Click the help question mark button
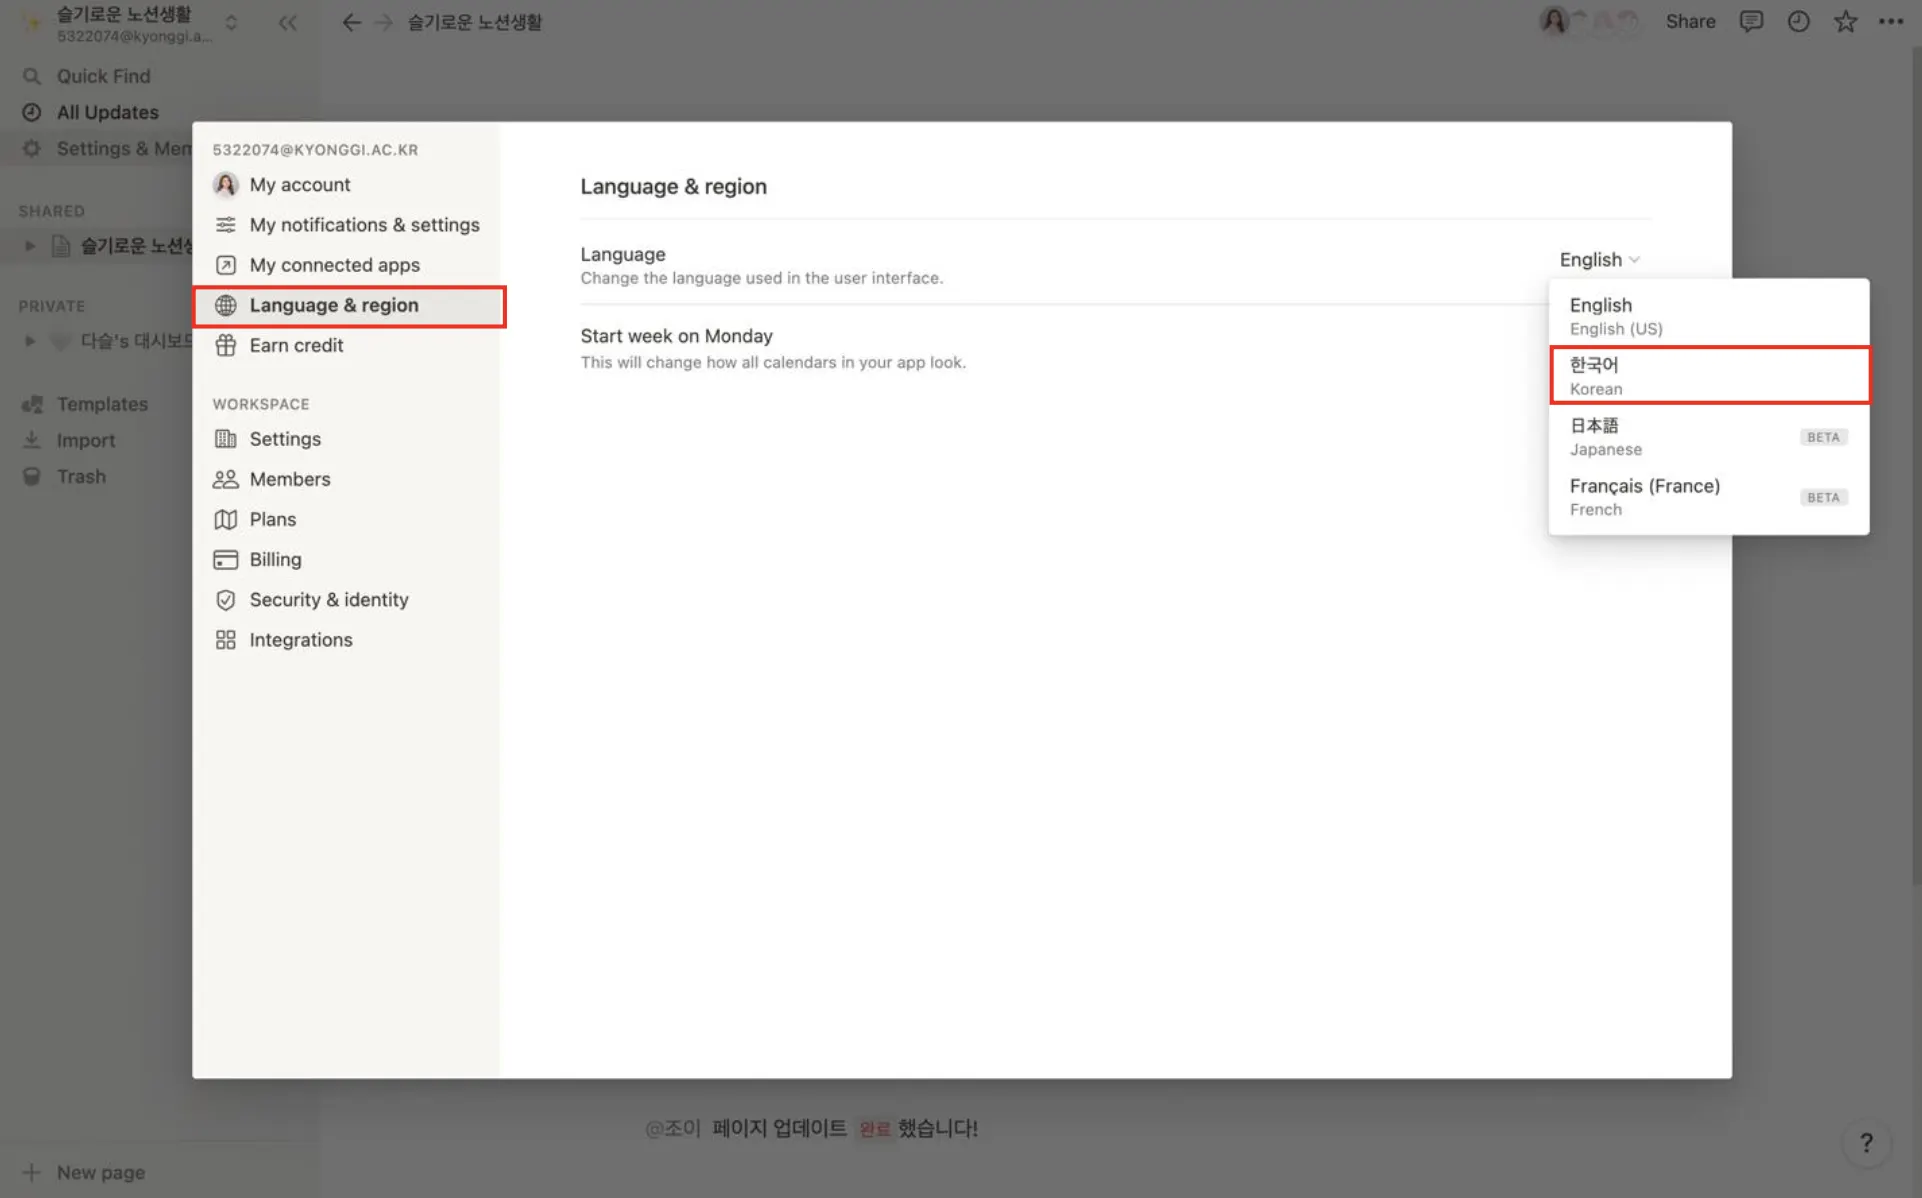Image resolution: width=1922 pixels, height=1198 pixels. pyautogui.click(x=1866, y=1143)
